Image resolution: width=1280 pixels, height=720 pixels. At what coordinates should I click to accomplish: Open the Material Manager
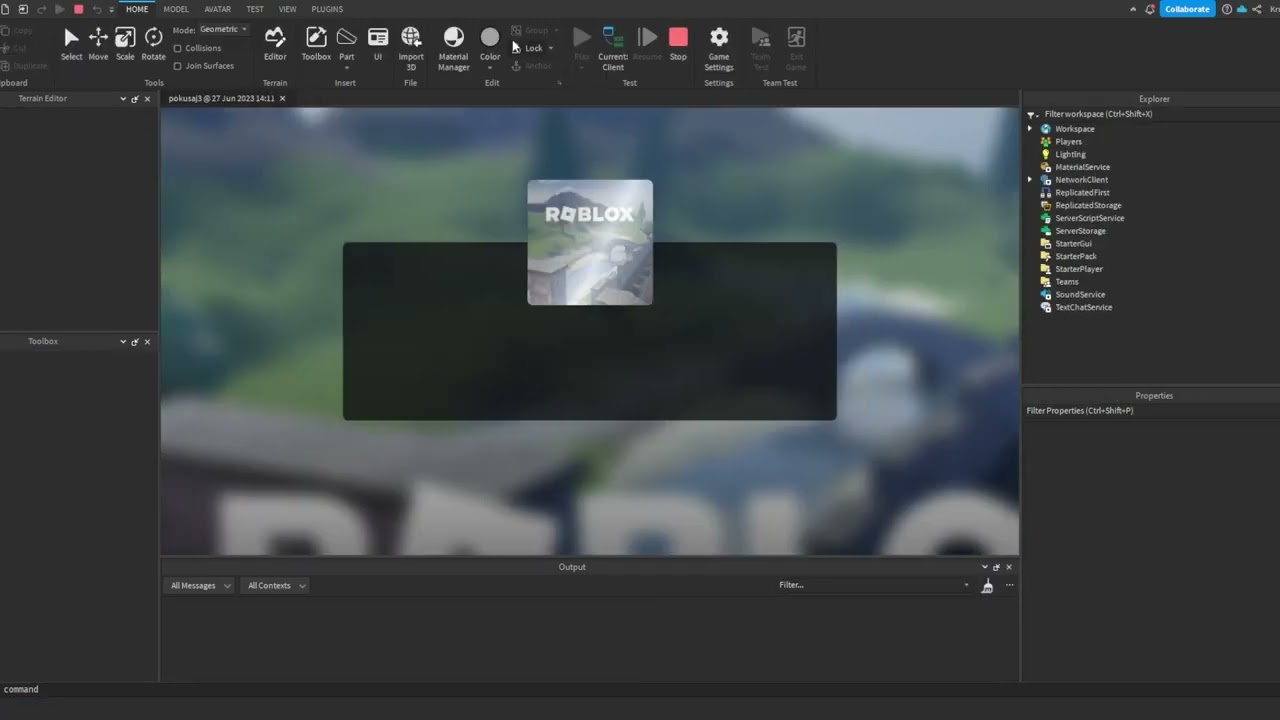coord(453,48)
